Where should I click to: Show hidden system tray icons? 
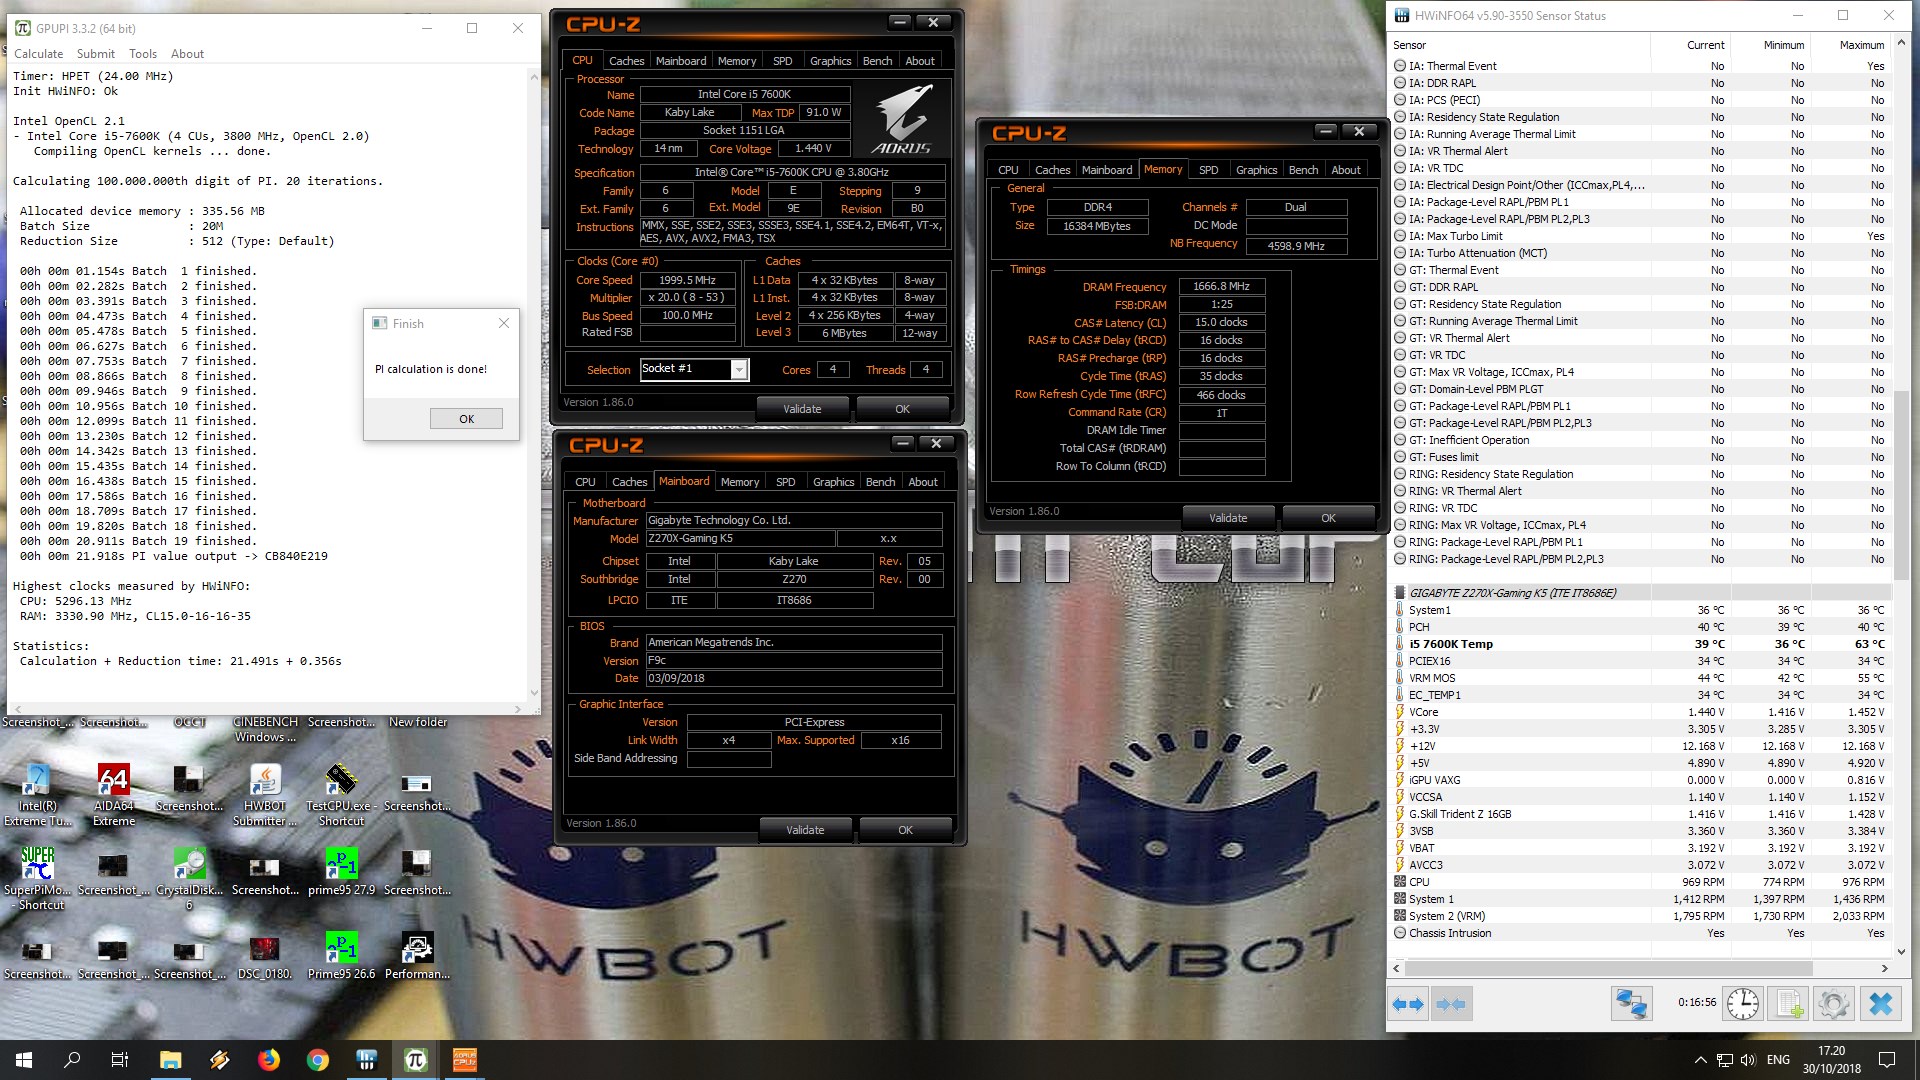[x=1700, y=1060]
